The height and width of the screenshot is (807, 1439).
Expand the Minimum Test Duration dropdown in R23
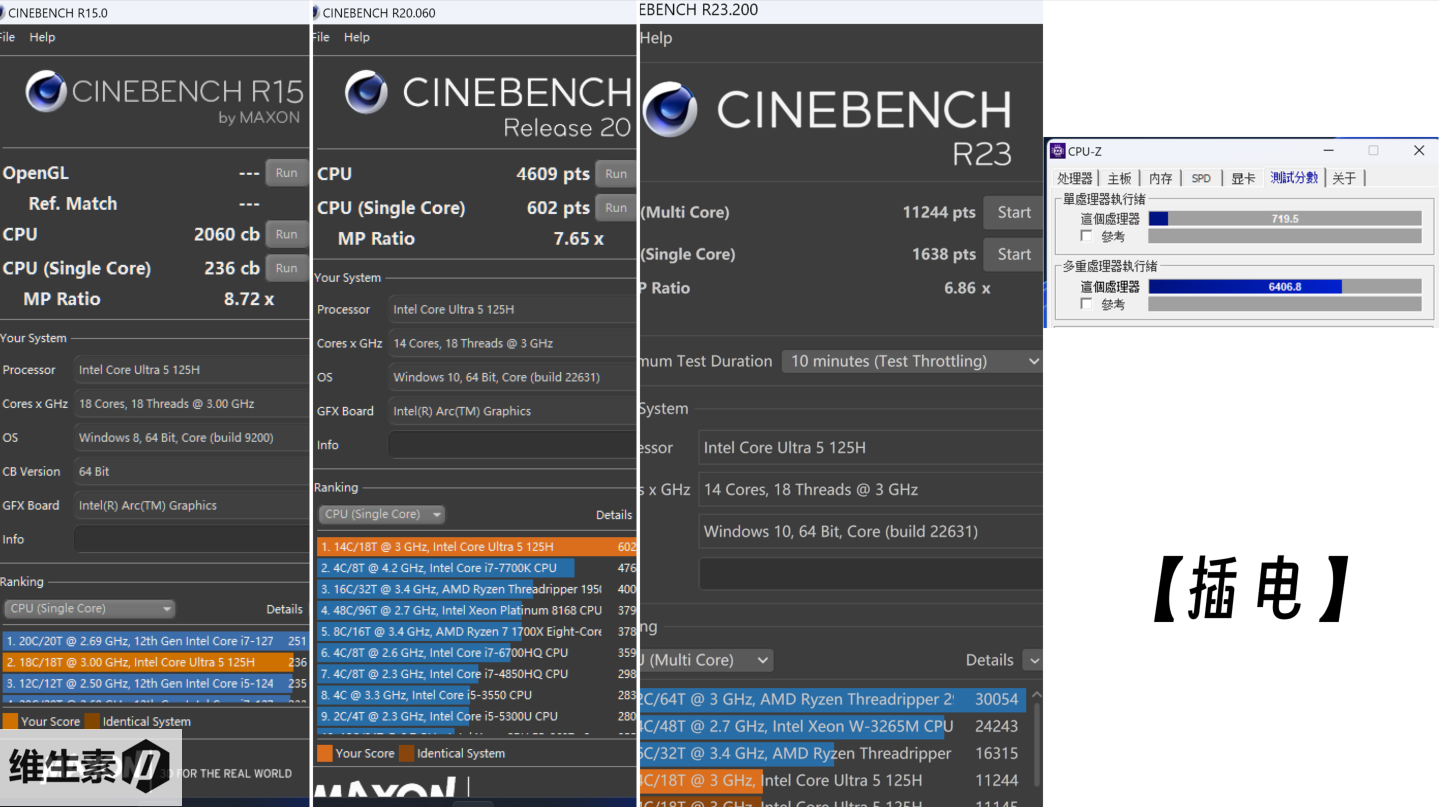pyautogui.click(x=912, y=361)
